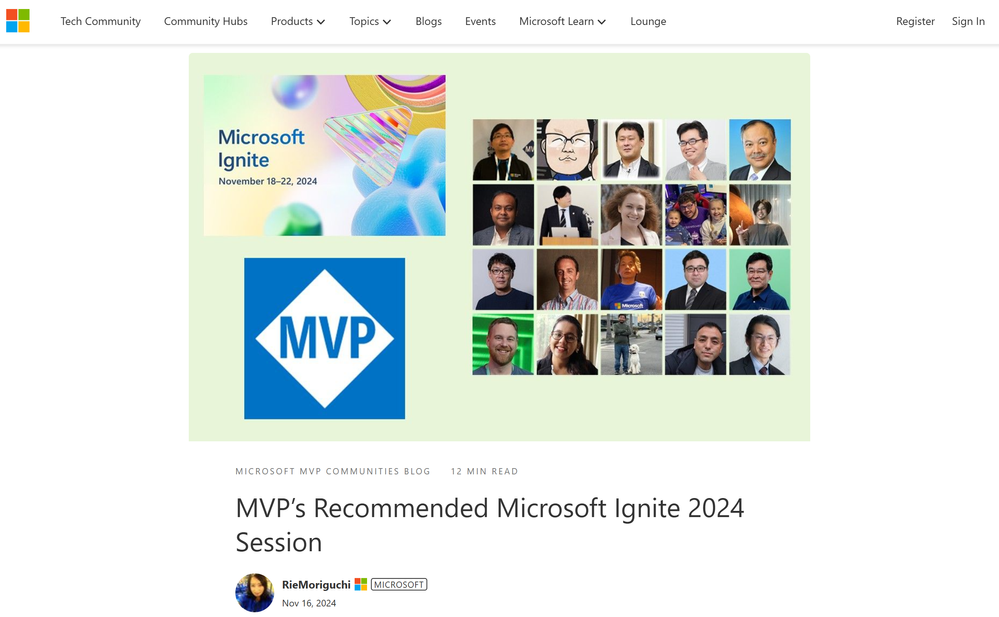Image resolution: width=999 pixels, height=617 pixels.
Task: Visit the Lounge section
Action: (648, 21)
